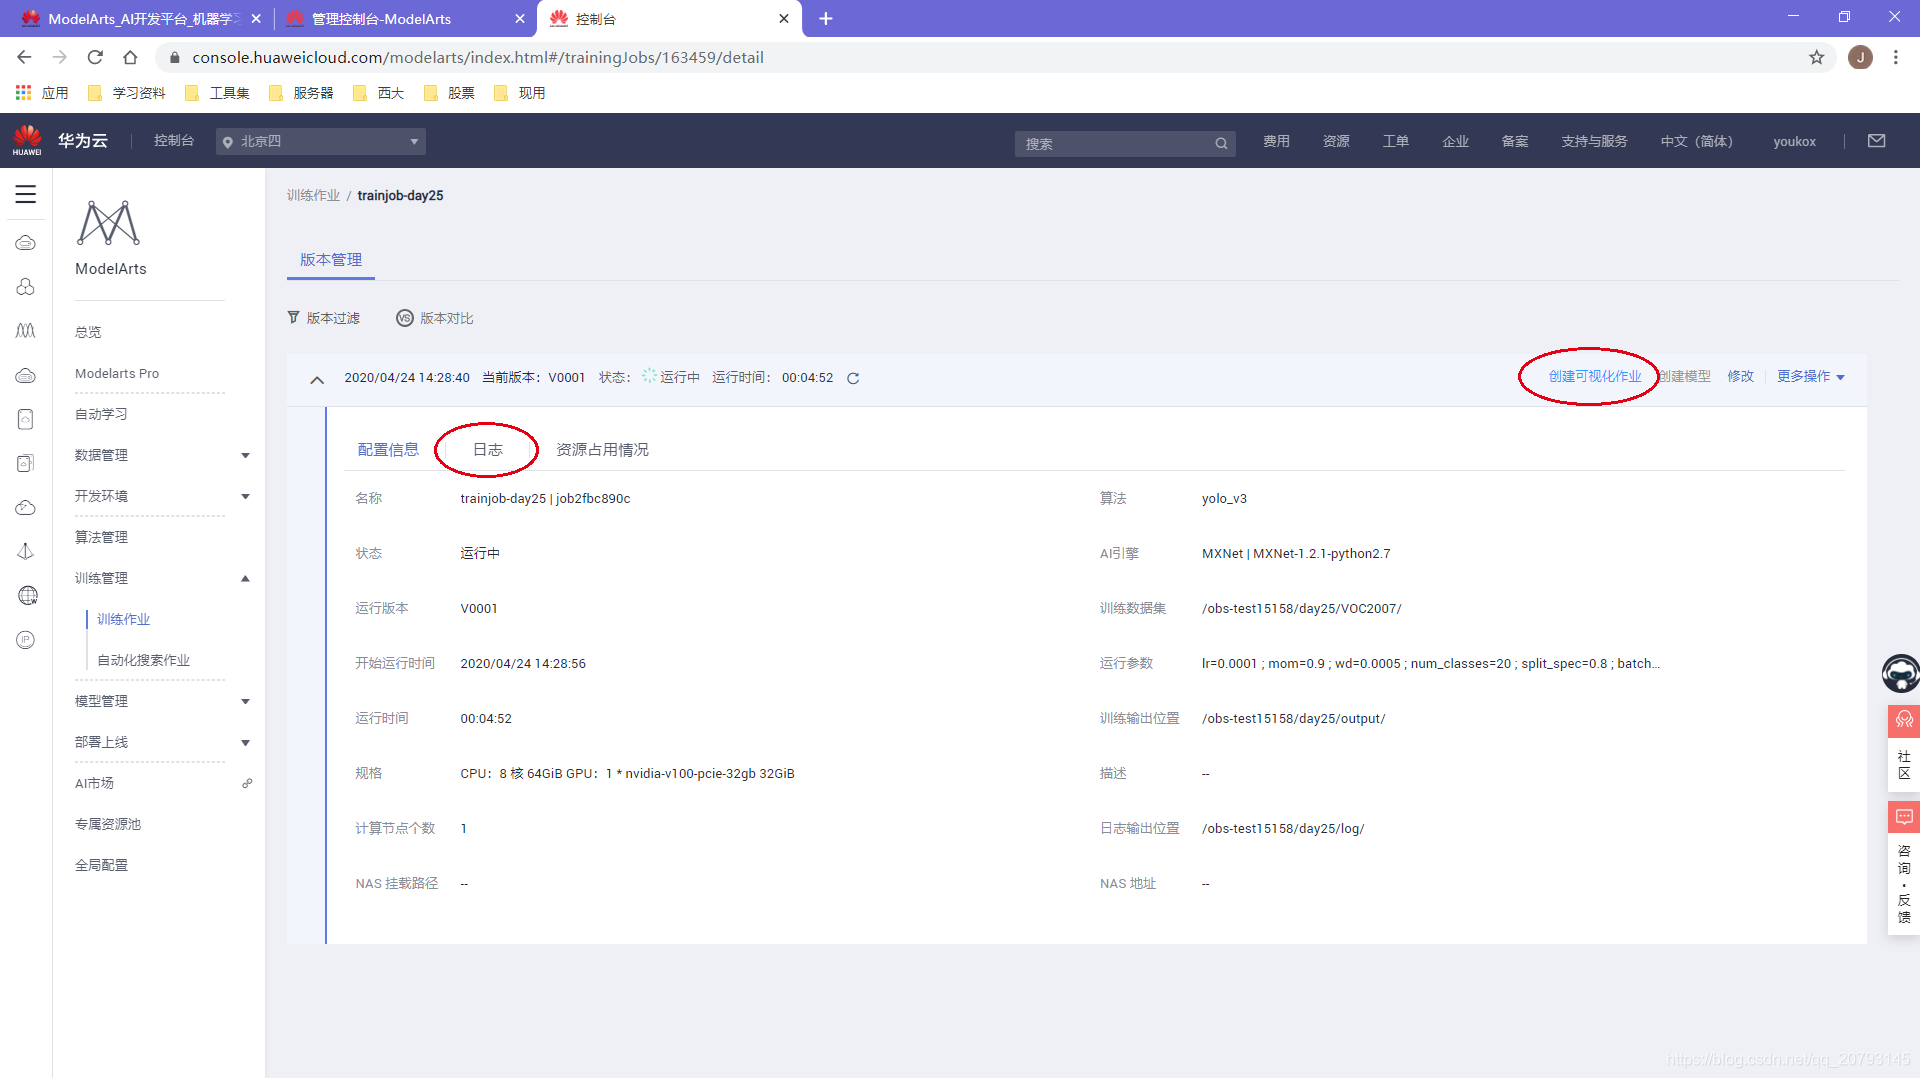This screenshot has width=1920, height=1078.
Task: Expand 开发环境 sidebar menu
Action: point(245,496)
